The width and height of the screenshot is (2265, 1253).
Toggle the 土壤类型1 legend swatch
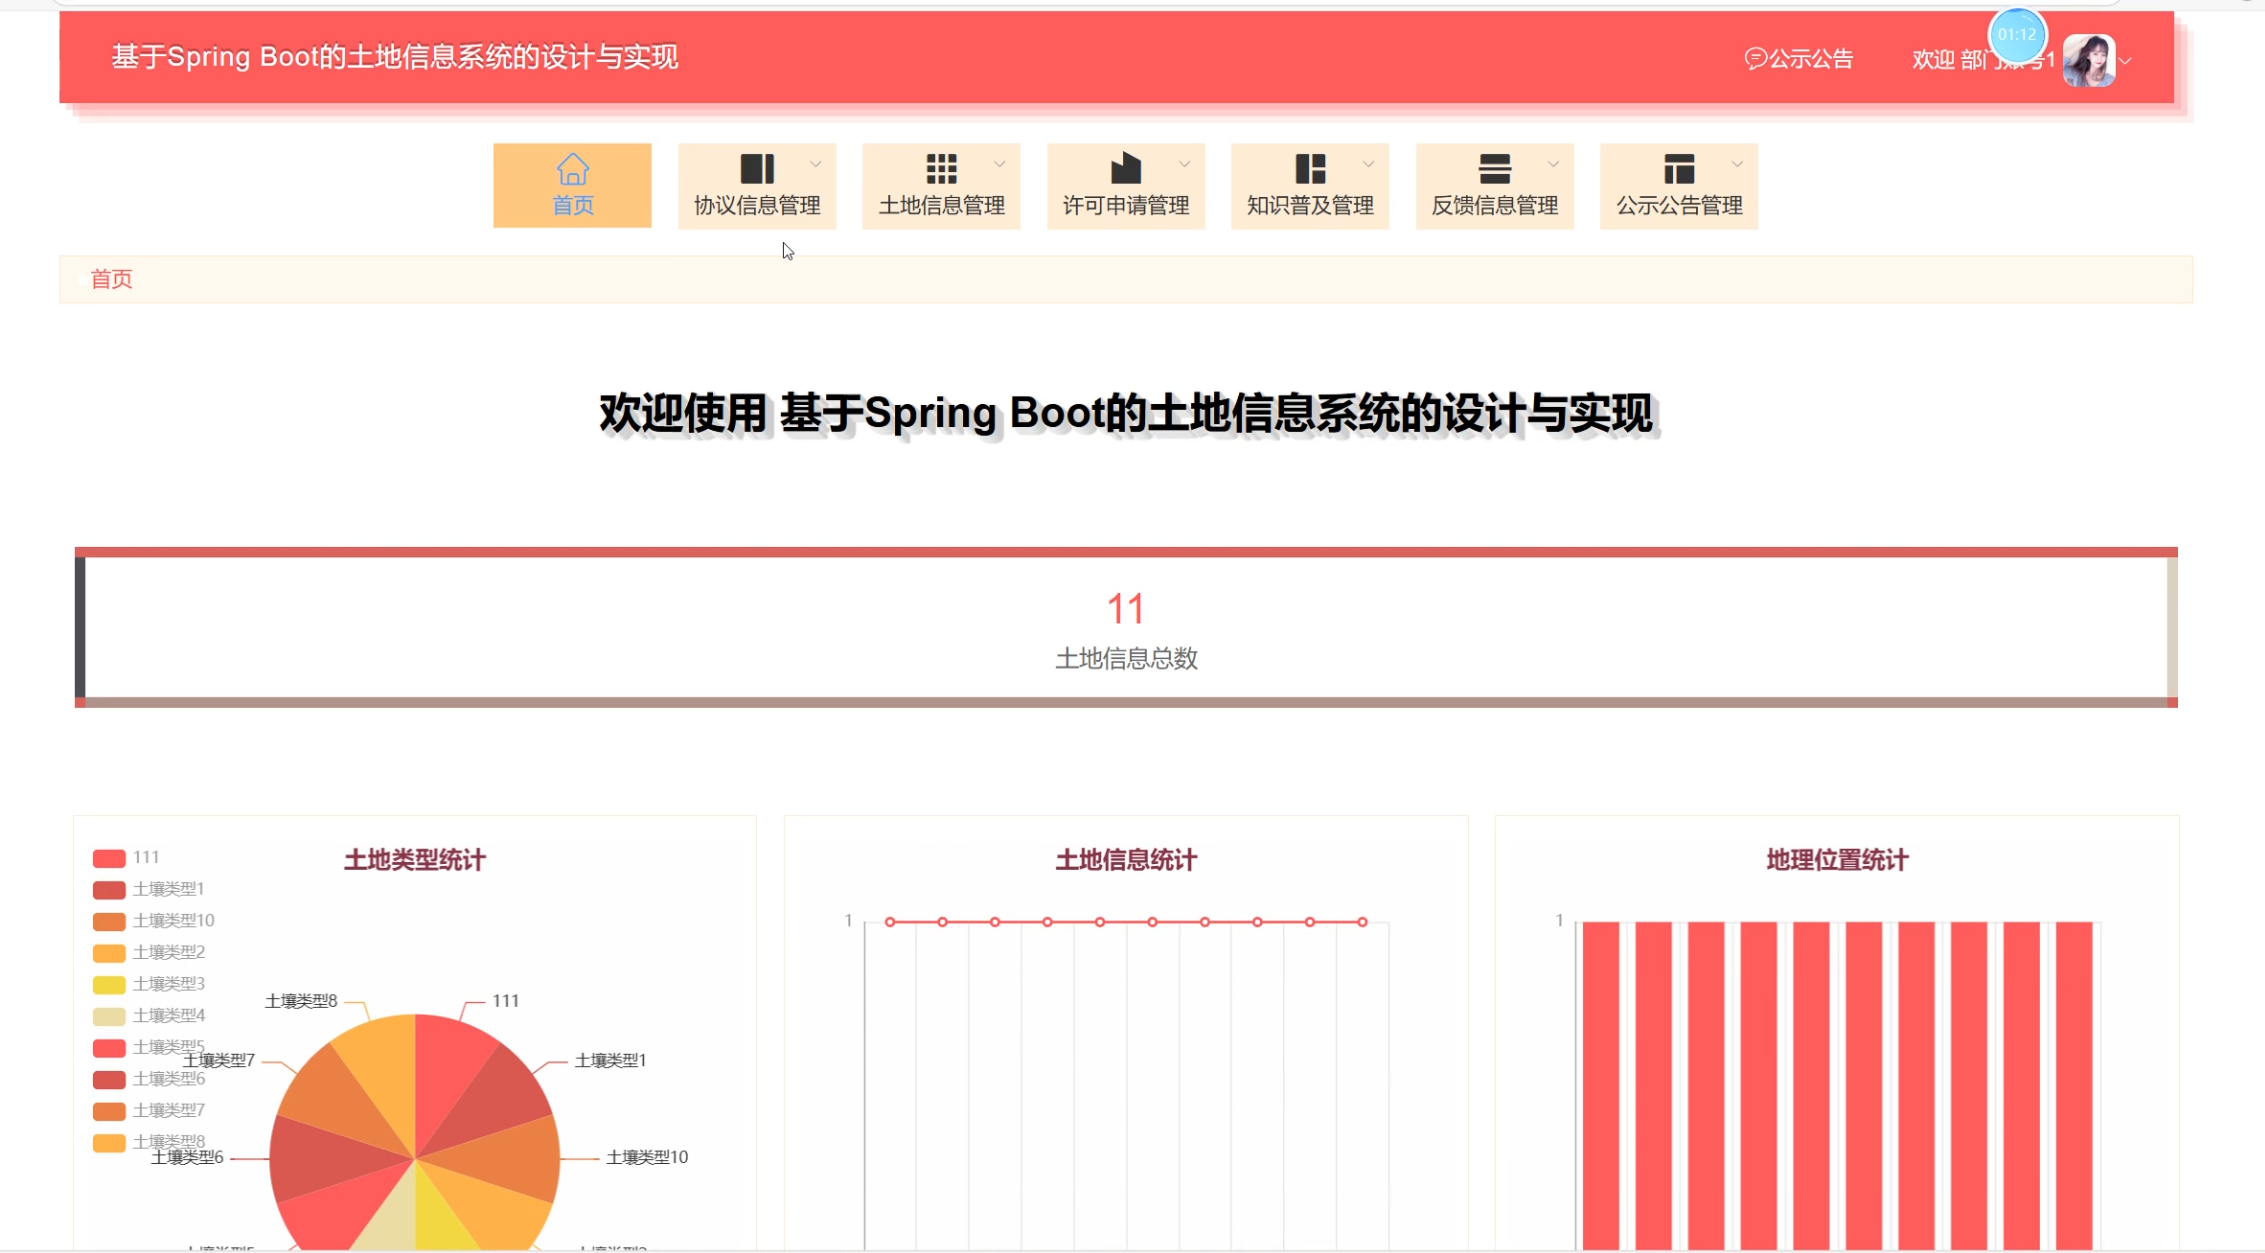coord(109,890)
